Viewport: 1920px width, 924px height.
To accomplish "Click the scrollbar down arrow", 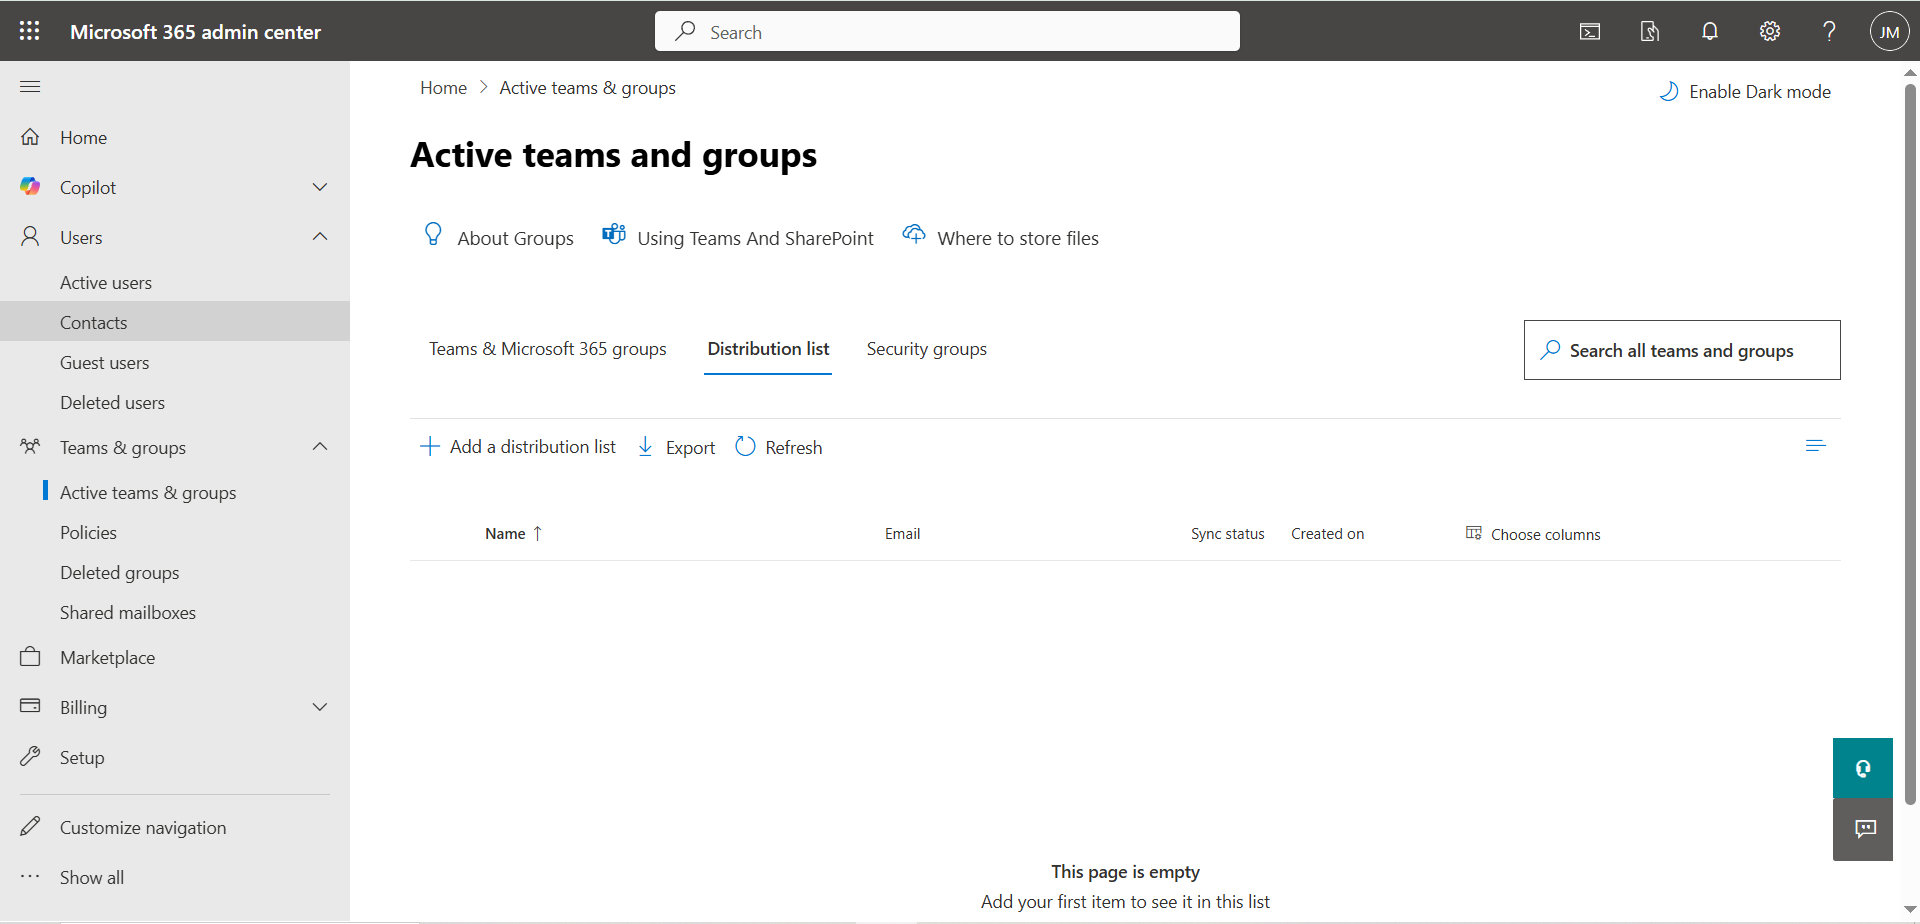I will click(x=1910, y=910).
